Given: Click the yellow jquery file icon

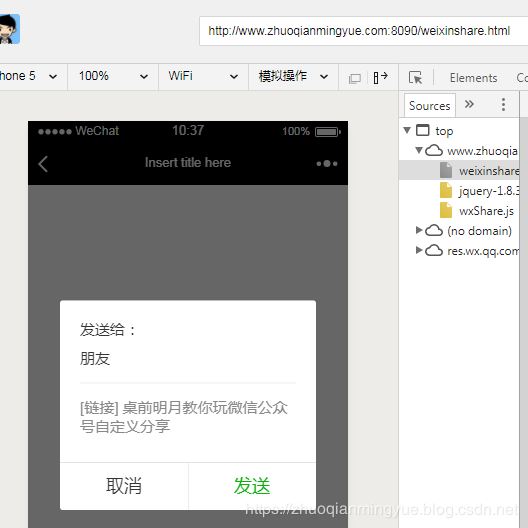Looking at the screenshot, I should [x=446, y=190].
